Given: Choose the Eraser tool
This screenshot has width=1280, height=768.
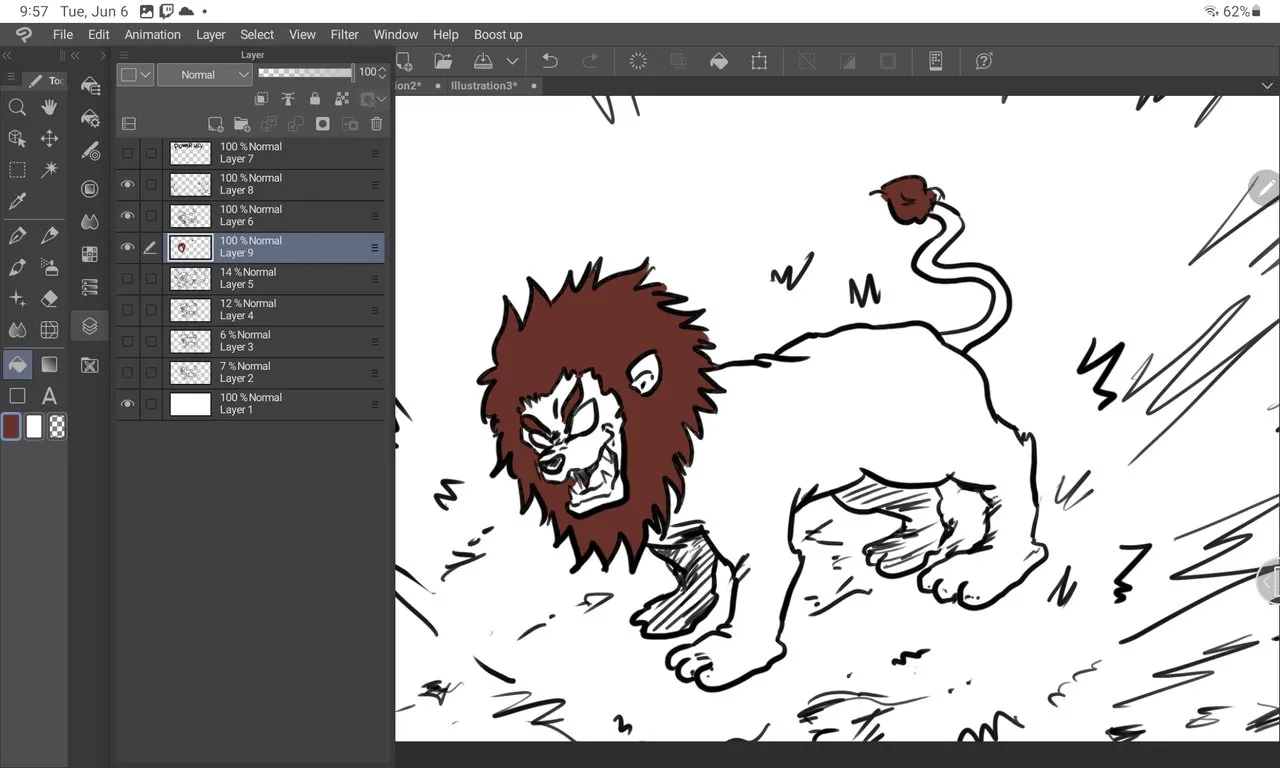Looking at the screenshot, I should [x=49, y=298].
